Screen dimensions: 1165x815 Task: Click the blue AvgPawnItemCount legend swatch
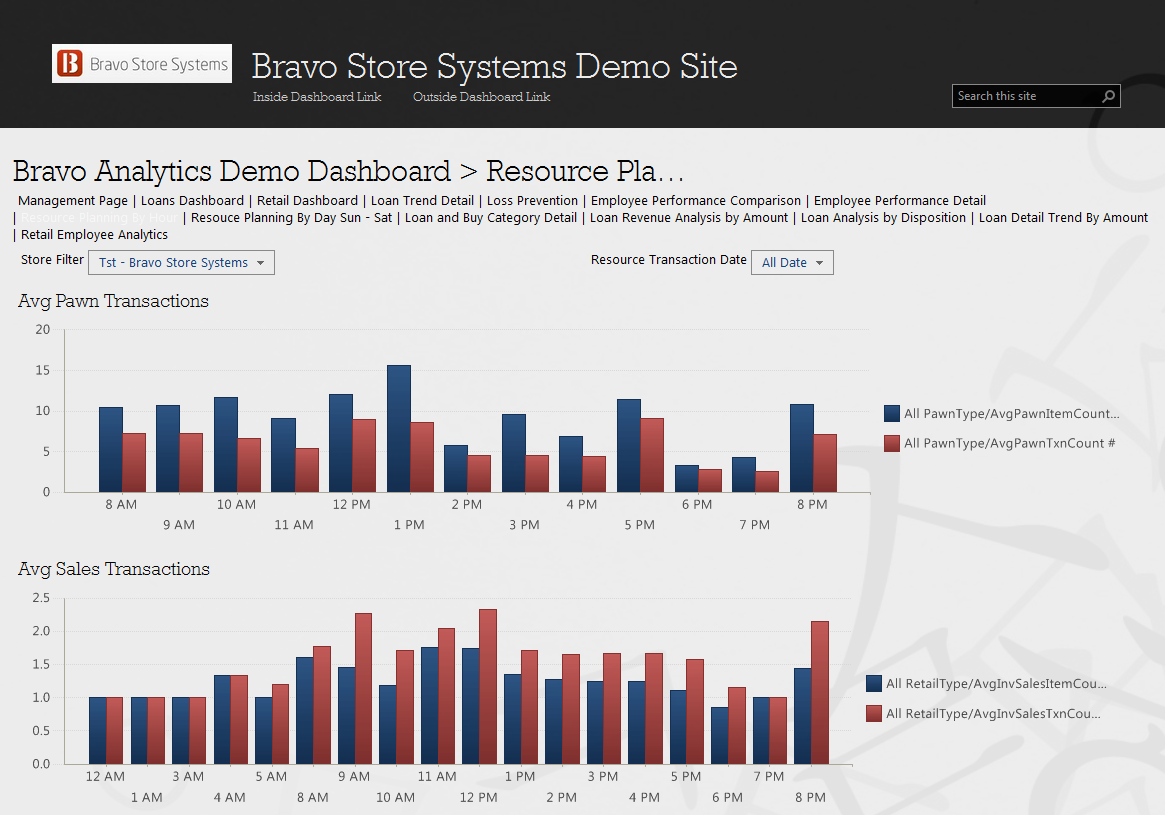tap(892, 414)
